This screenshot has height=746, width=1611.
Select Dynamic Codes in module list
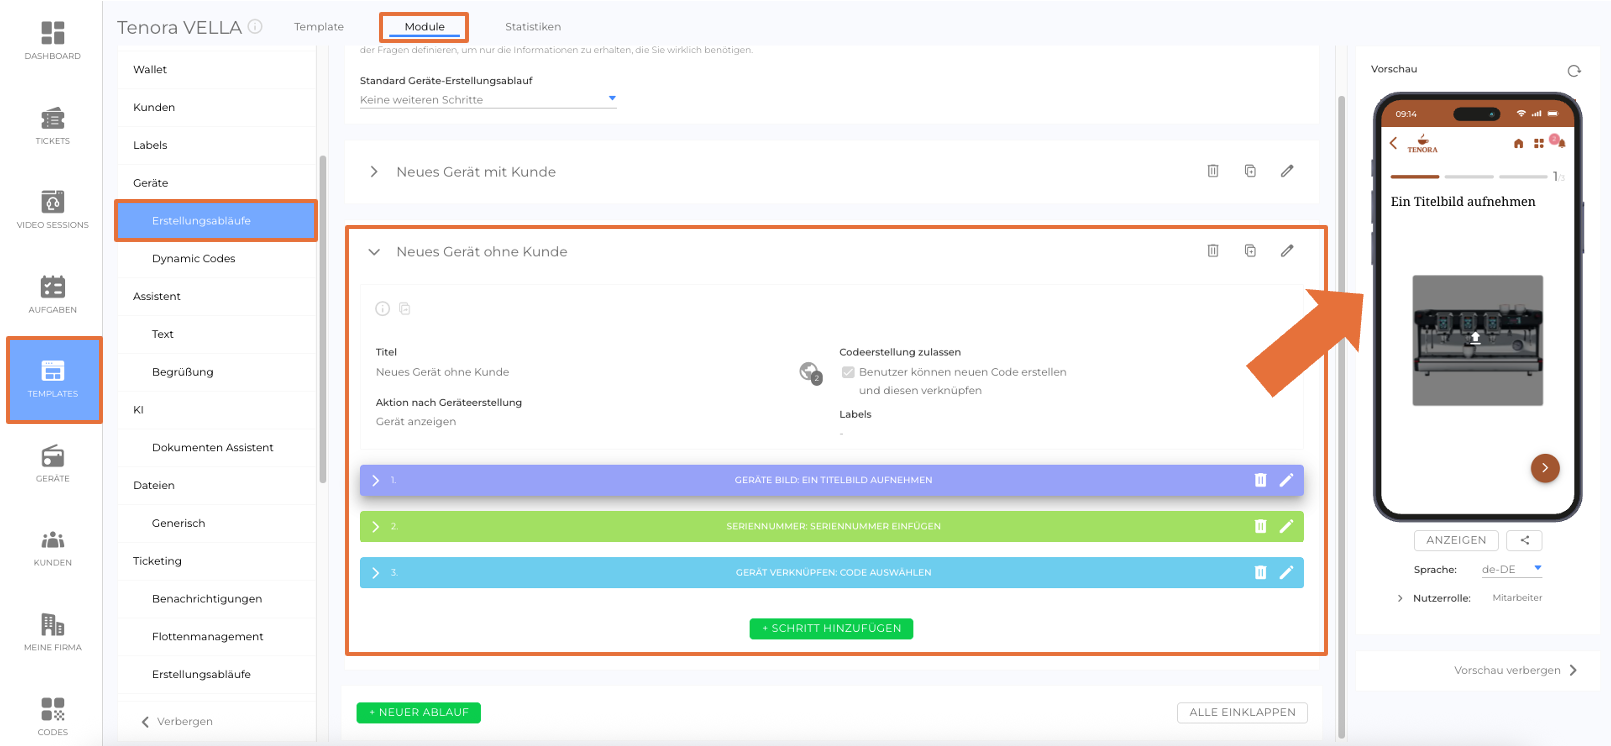point(194,259)
